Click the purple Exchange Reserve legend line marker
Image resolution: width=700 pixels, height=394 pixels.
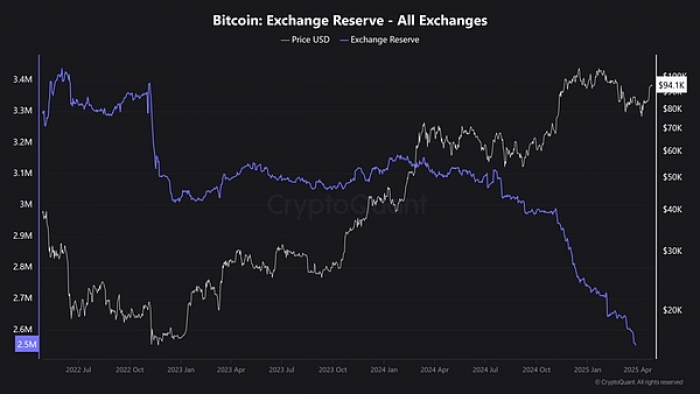(x=344, y=40)
